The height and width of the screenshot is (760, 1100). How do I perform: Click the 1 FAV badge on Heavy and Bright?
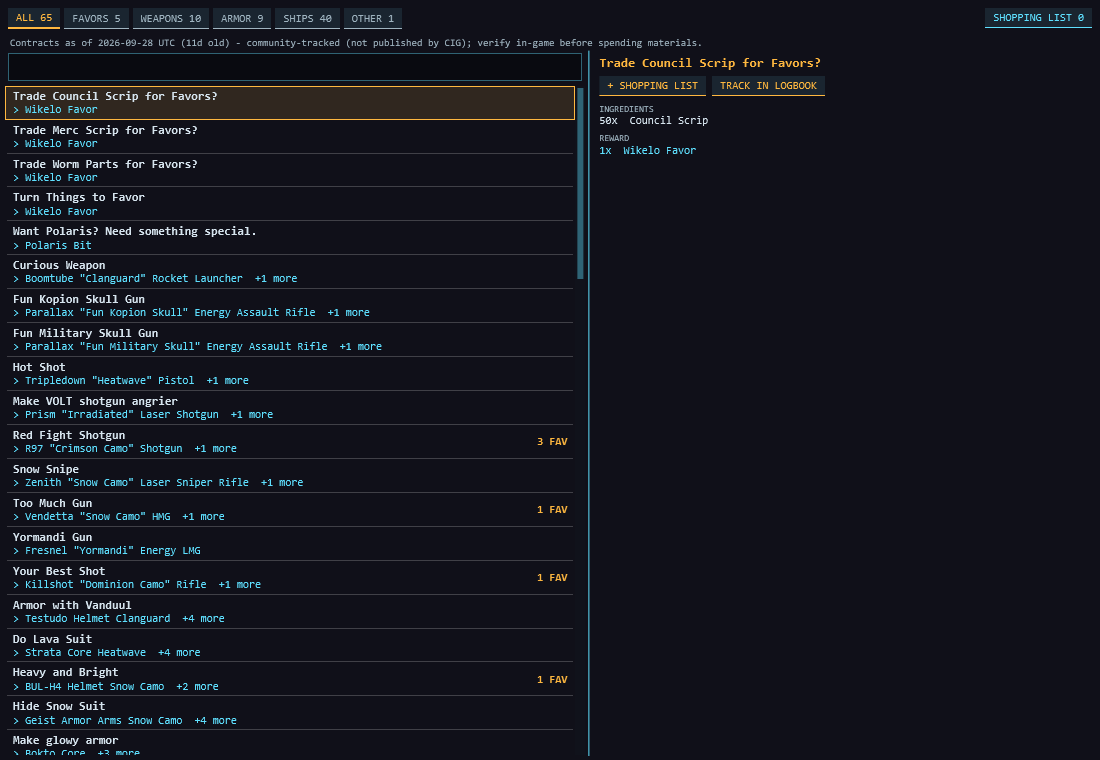tap(552, 680)
